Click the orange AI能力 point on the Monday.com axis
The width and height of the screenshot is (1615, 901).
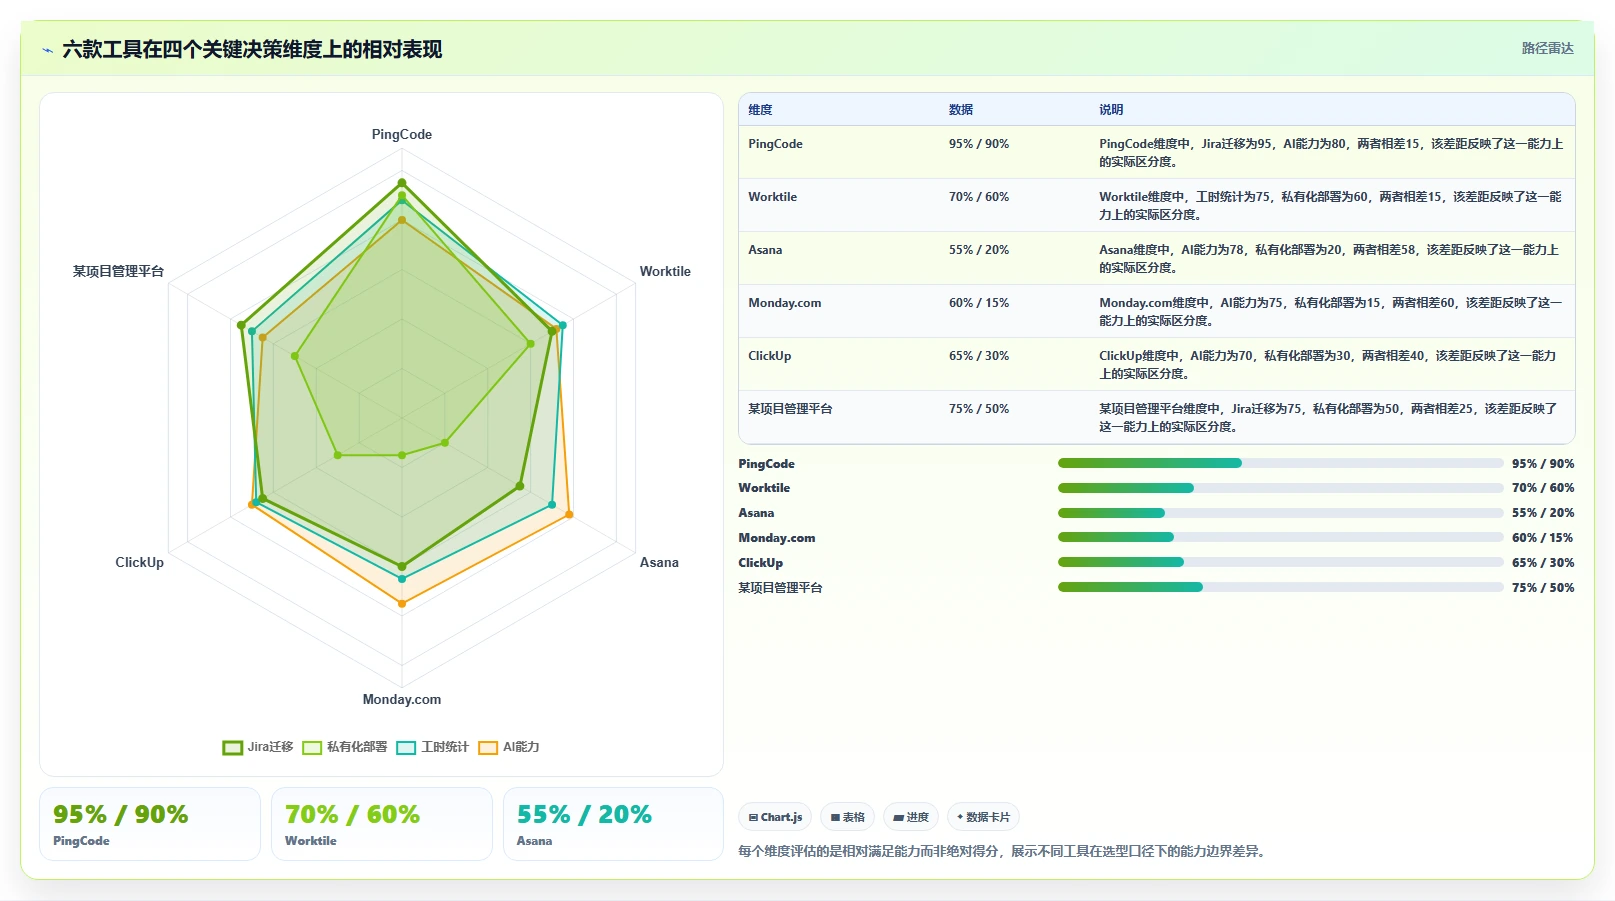(402, 604)
